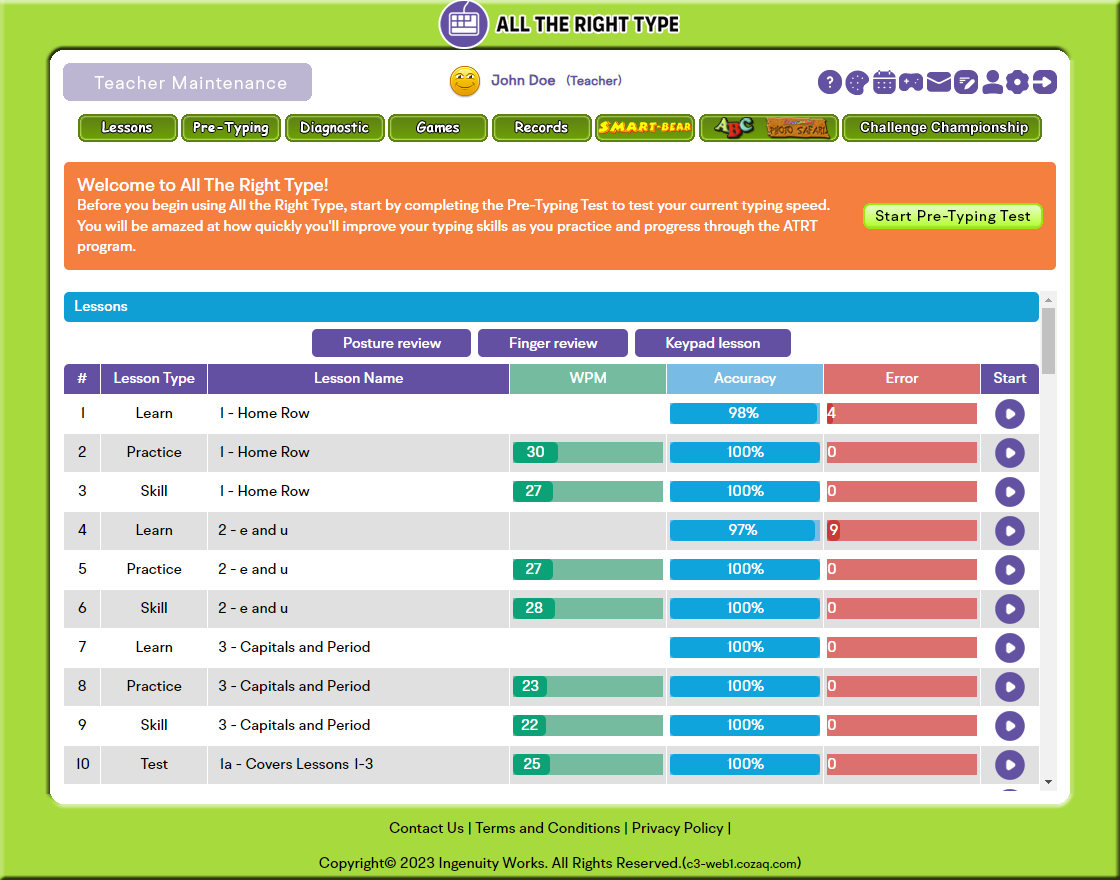Open the help question mark icon
Viewport: 1120px width, 880px height.
point(829,82)
